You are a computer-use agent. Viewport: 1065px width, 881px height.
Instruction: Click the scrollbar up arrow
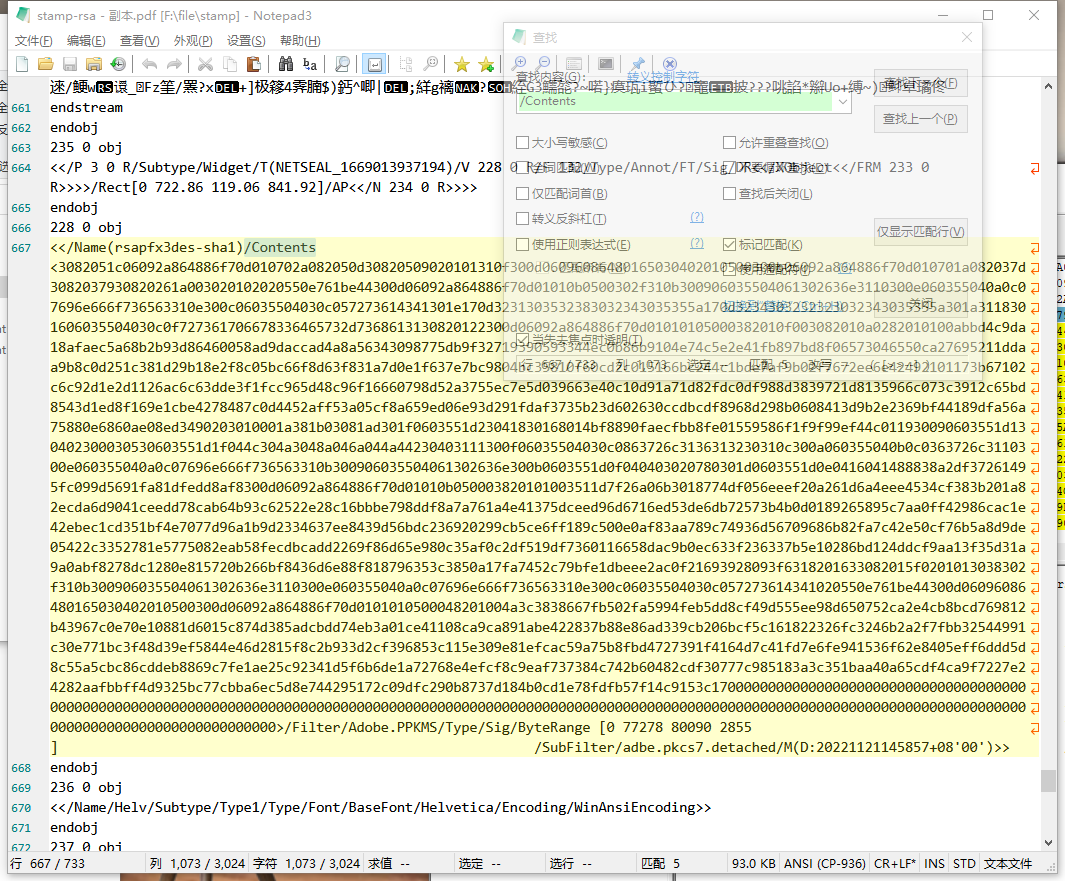click(x=1049, y=86)
